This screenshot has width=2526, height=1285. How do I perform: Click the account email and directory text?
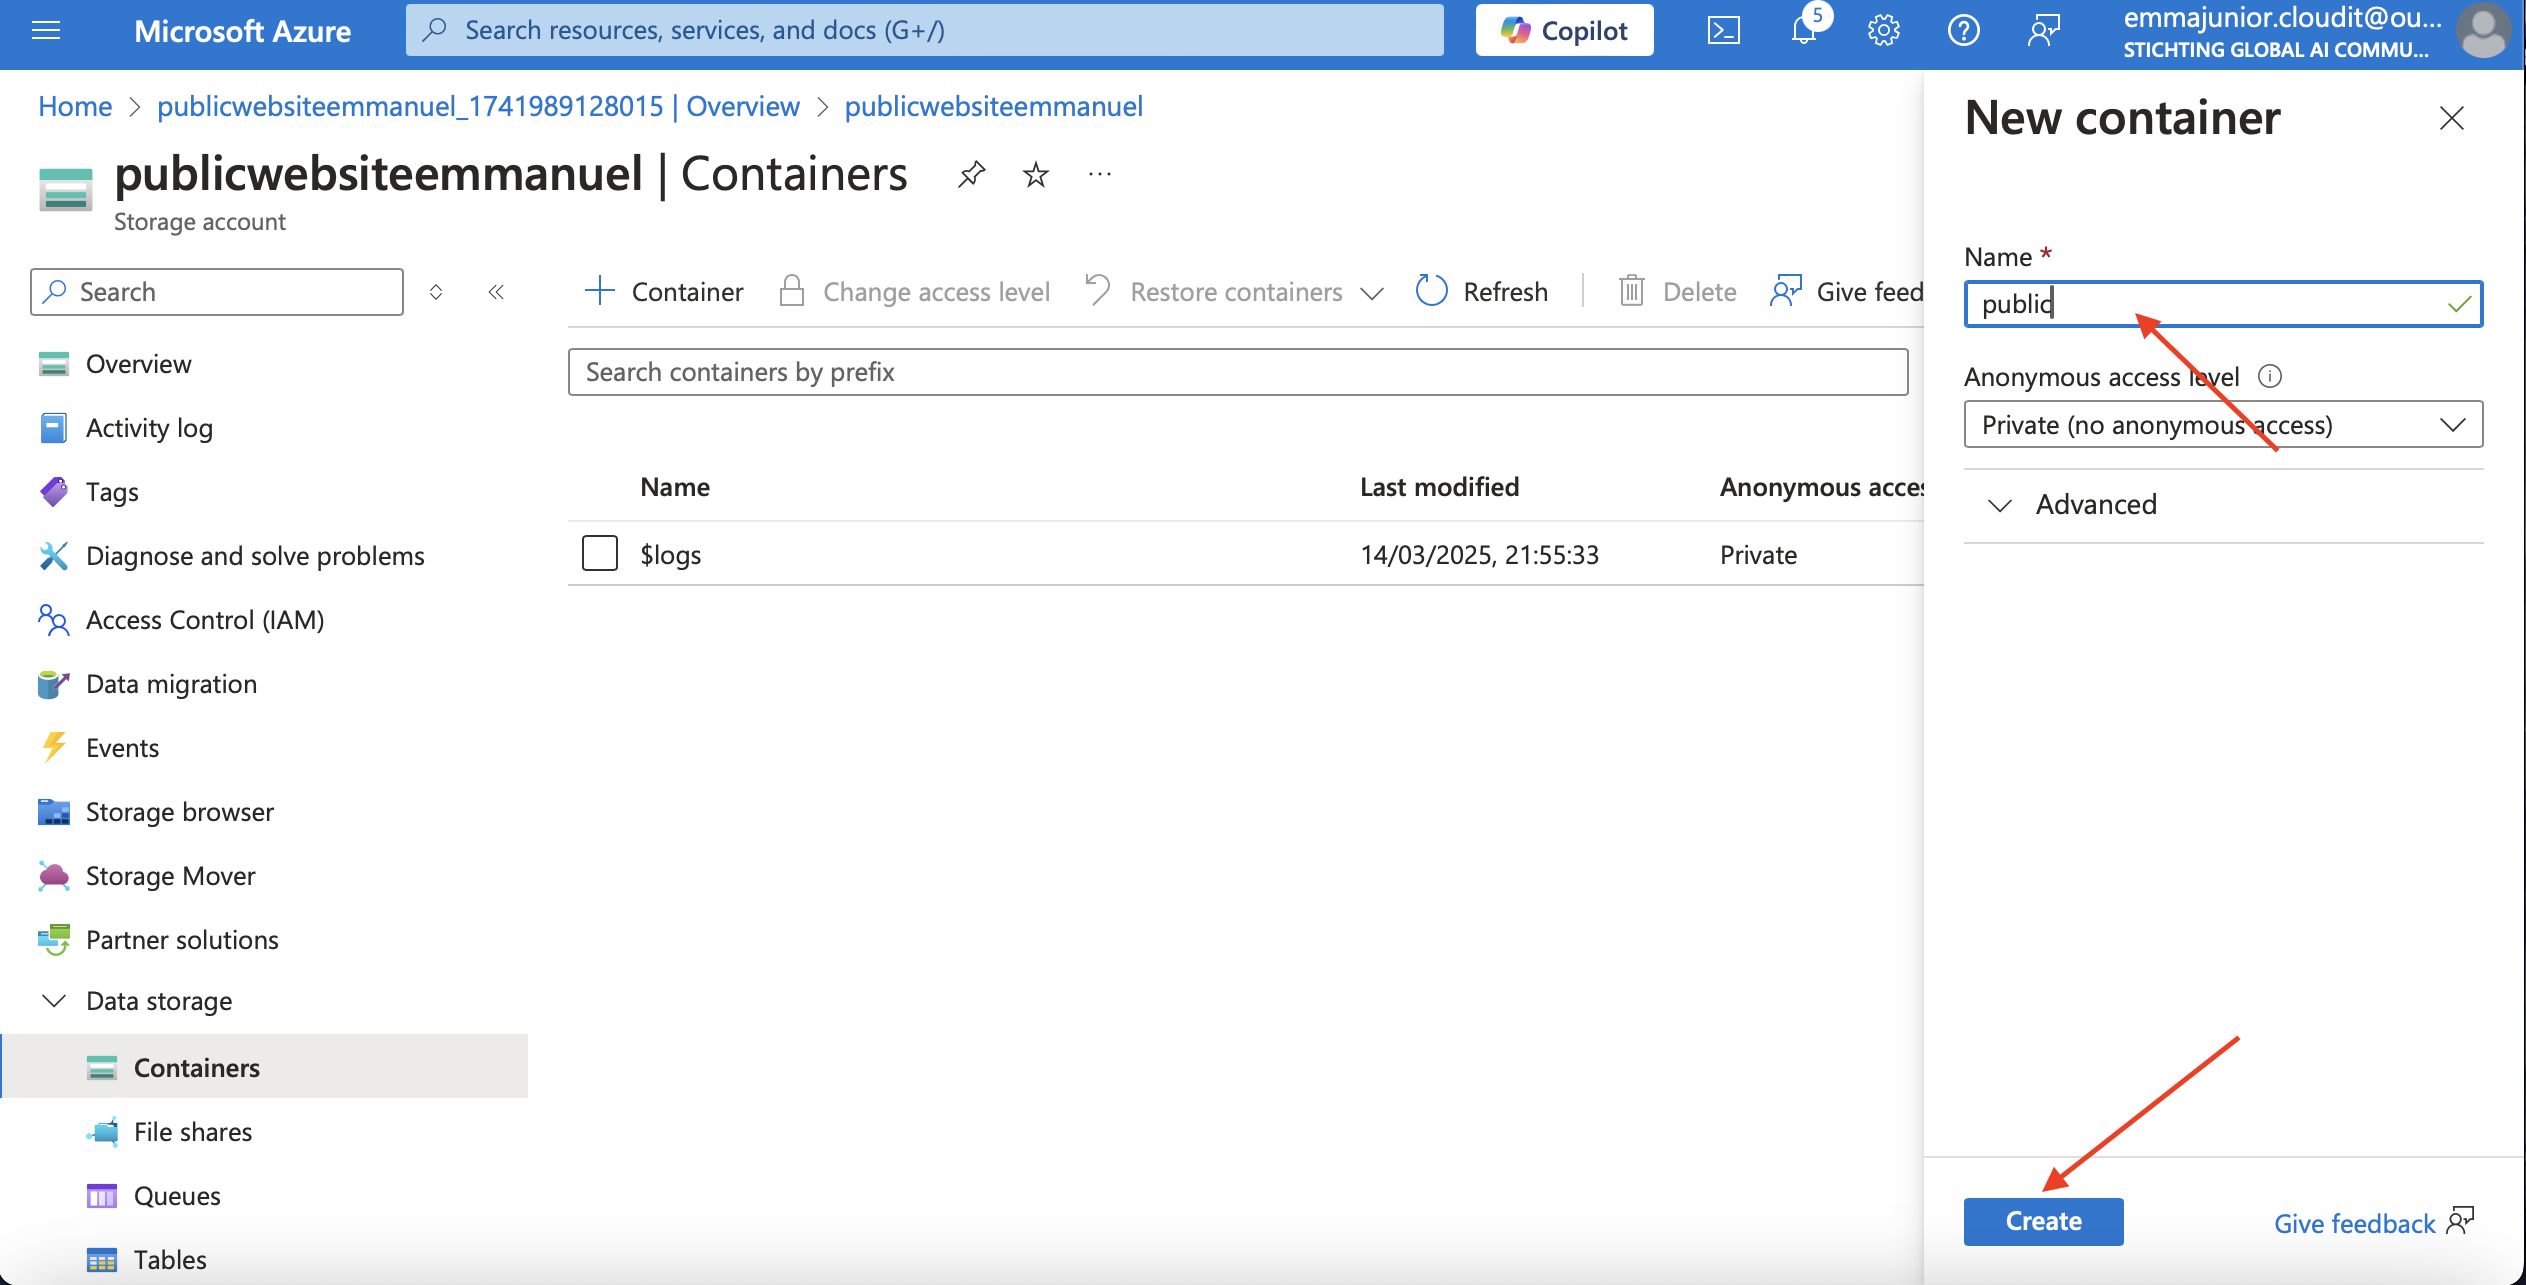tap(2282, 32)
